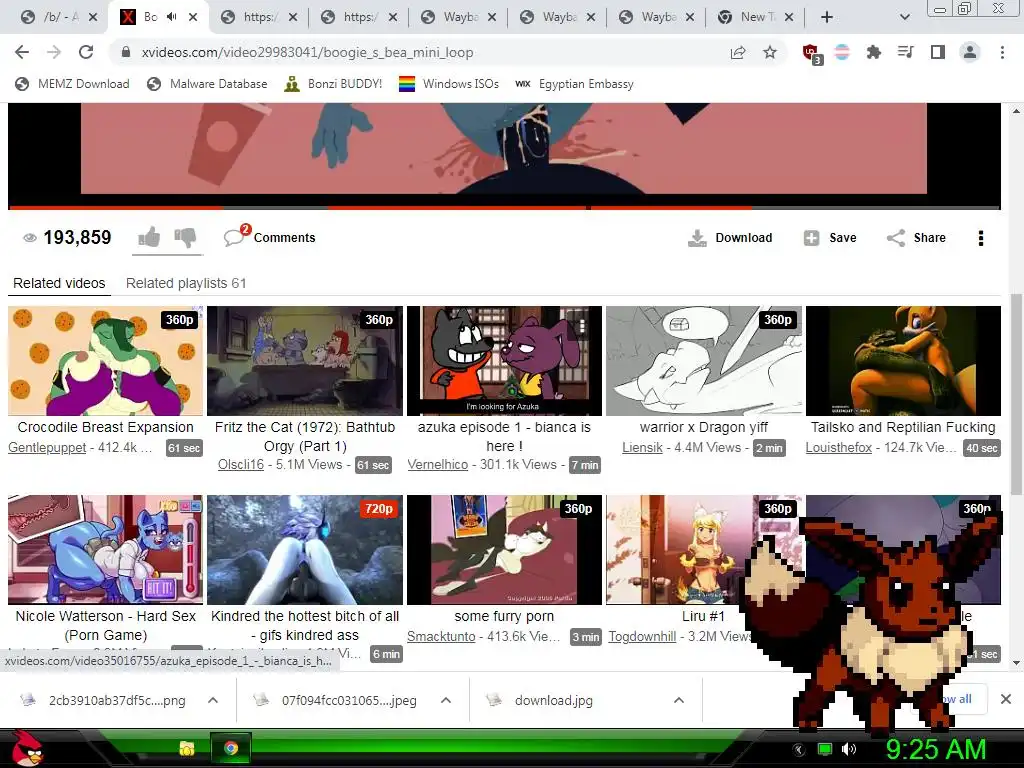
Task: Click the share page icon in address bar
Action: click(738, 52)
